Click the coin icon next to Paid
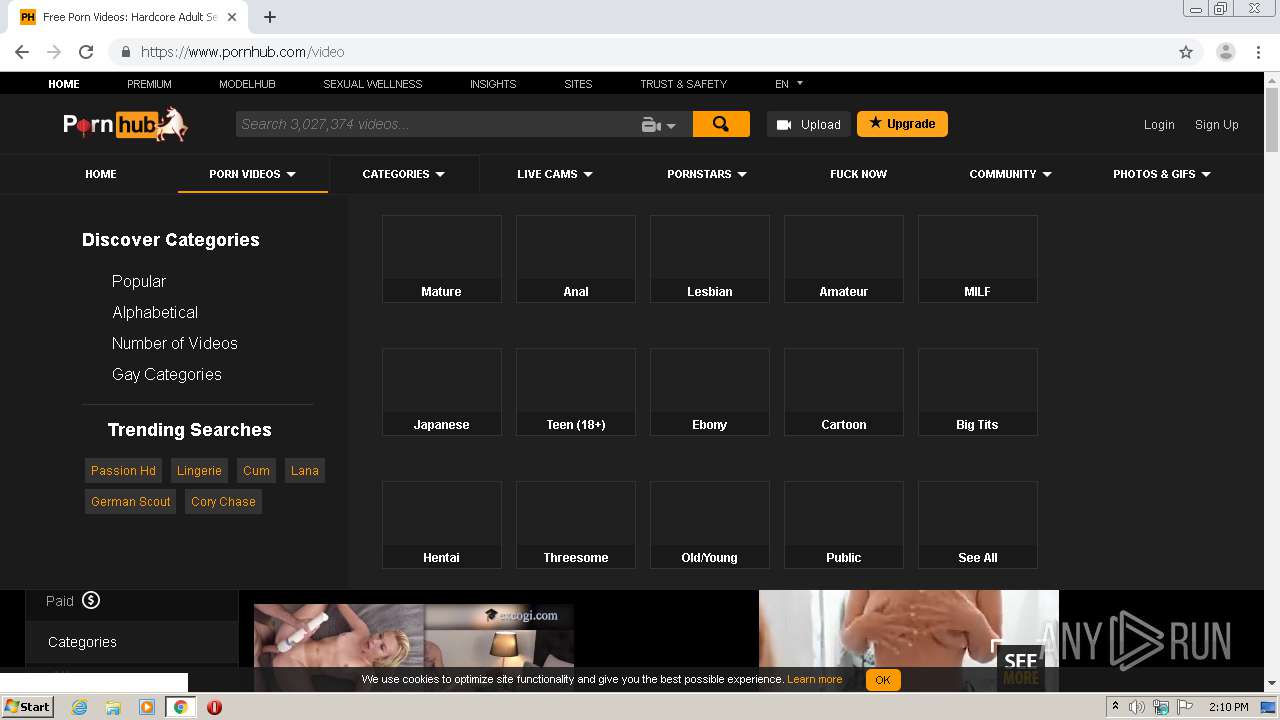 pyautogui.click(x=91, y=600)
